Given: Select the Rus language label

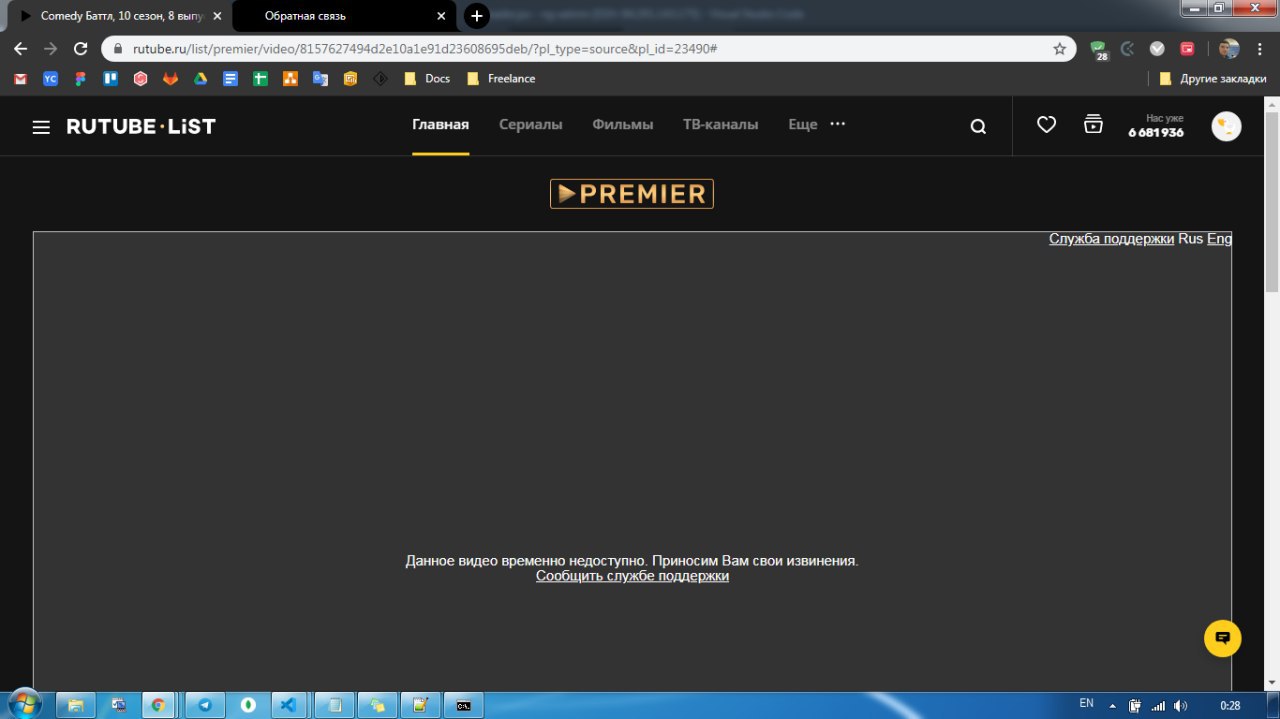Looking at the screenshot, I should point(1190,239).
